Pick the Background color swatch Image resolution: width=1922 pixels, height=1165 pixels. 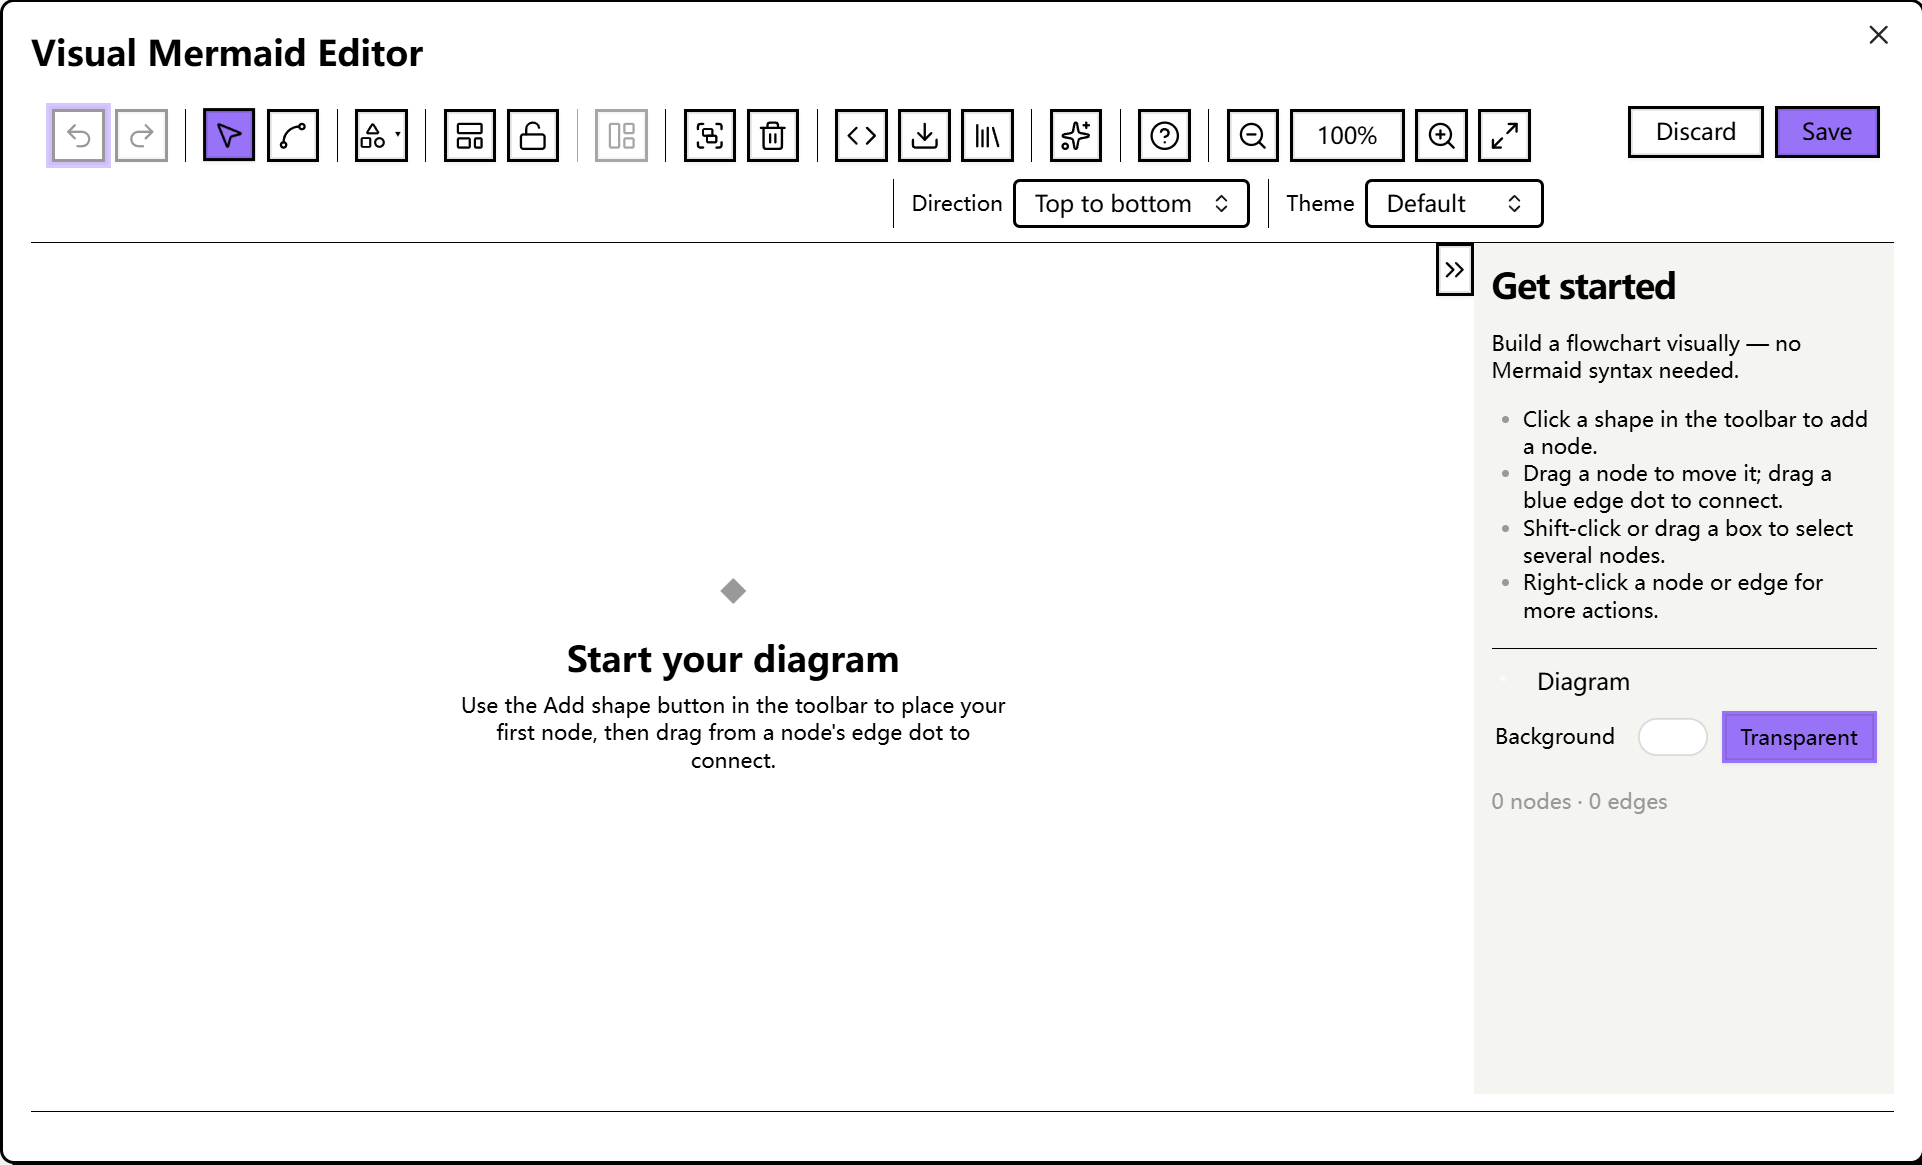(x=1672, y=737)
